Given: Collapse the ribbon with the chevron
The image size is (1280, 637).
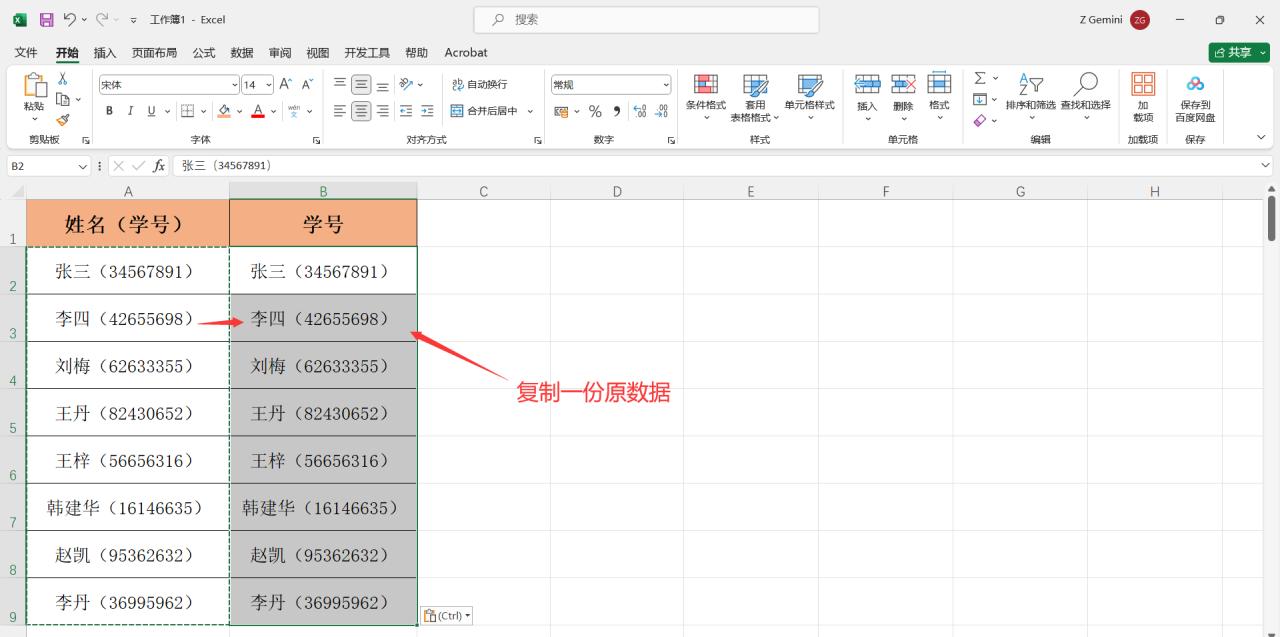Looking at the screenshot, I should point(1261,138).
